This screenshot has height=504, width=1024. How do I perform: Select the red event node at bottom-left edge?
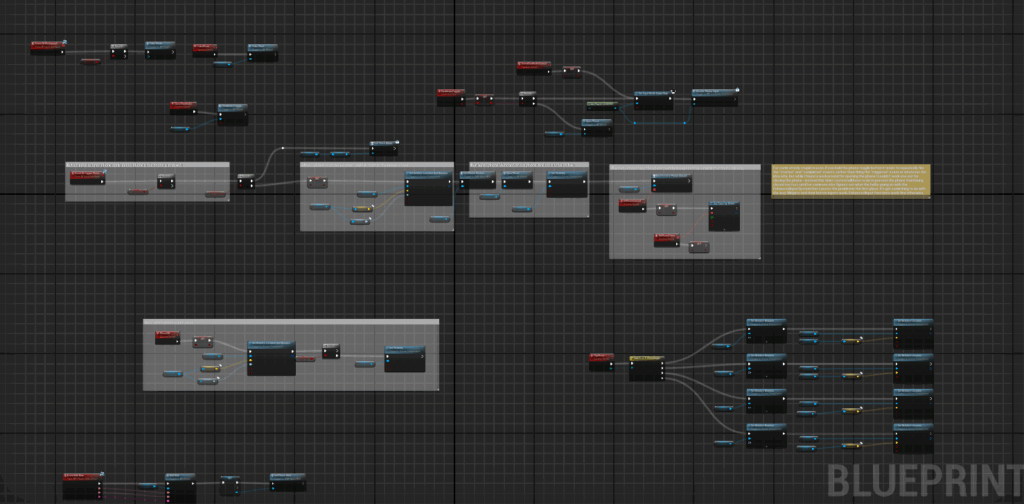[83, 484]
